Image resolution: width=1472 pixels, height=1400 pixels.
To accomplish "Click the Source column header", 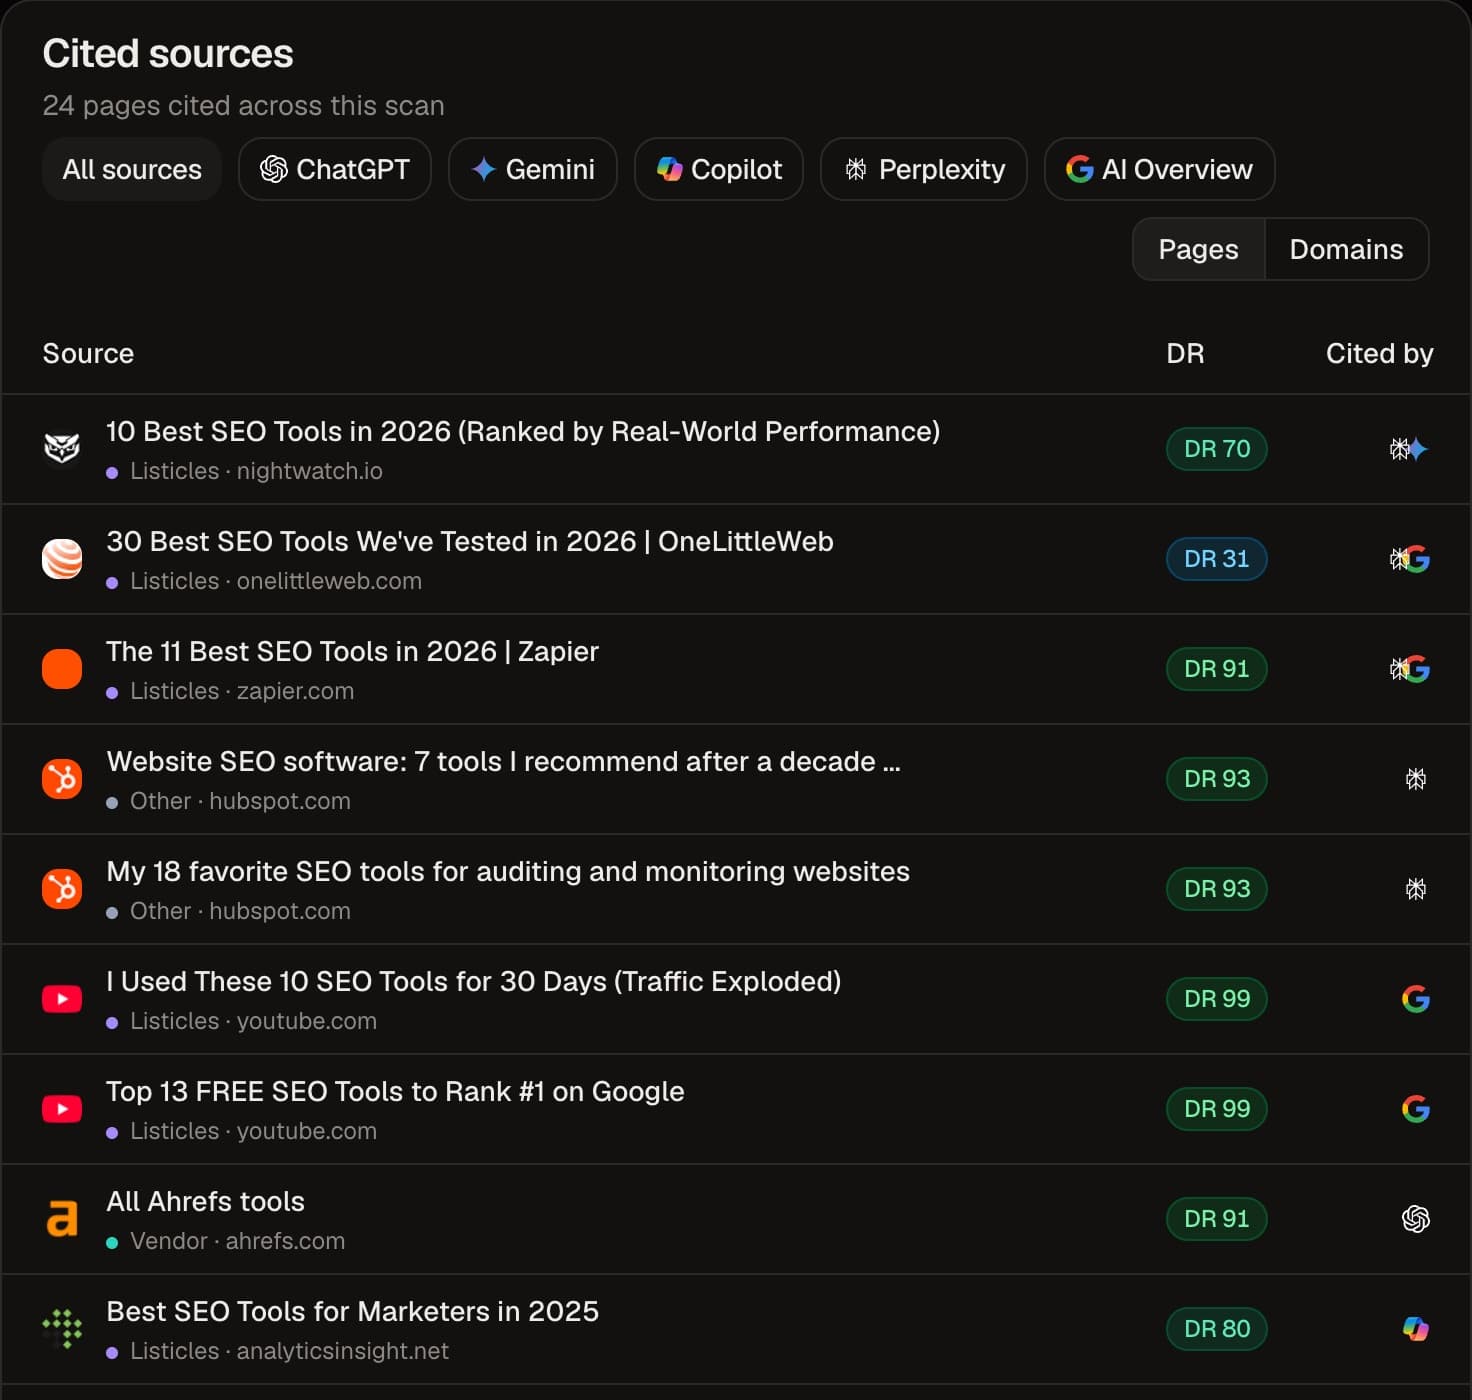I will (88, 353).
